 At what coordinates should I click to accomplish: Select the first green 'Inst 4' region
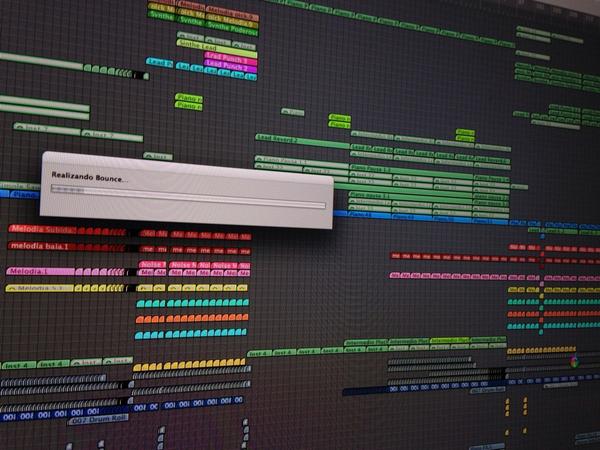point(19,365)
